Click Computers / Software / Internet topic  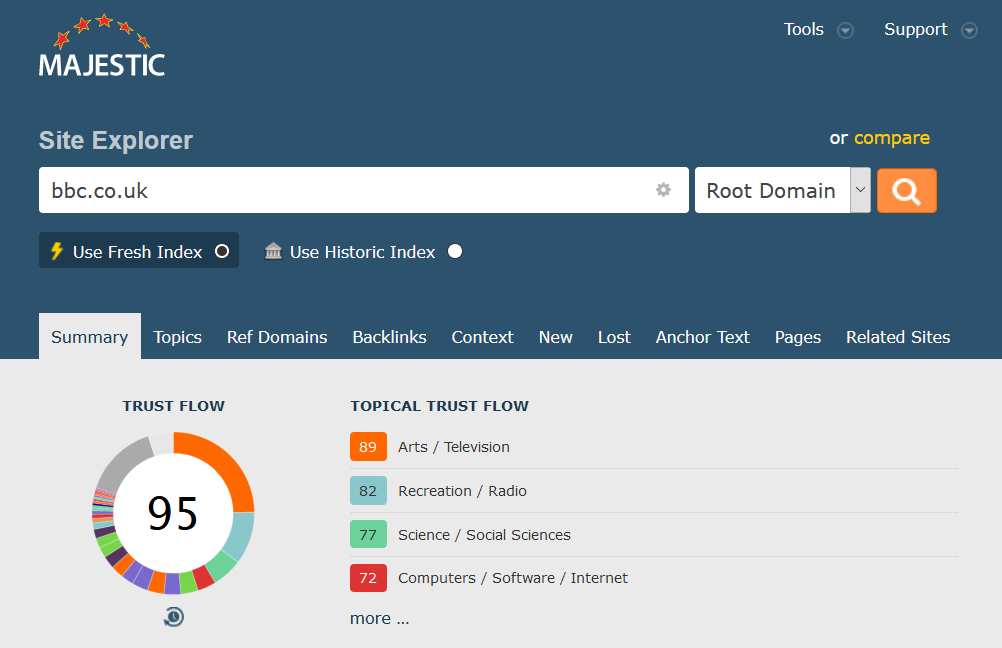pos(513,578)
